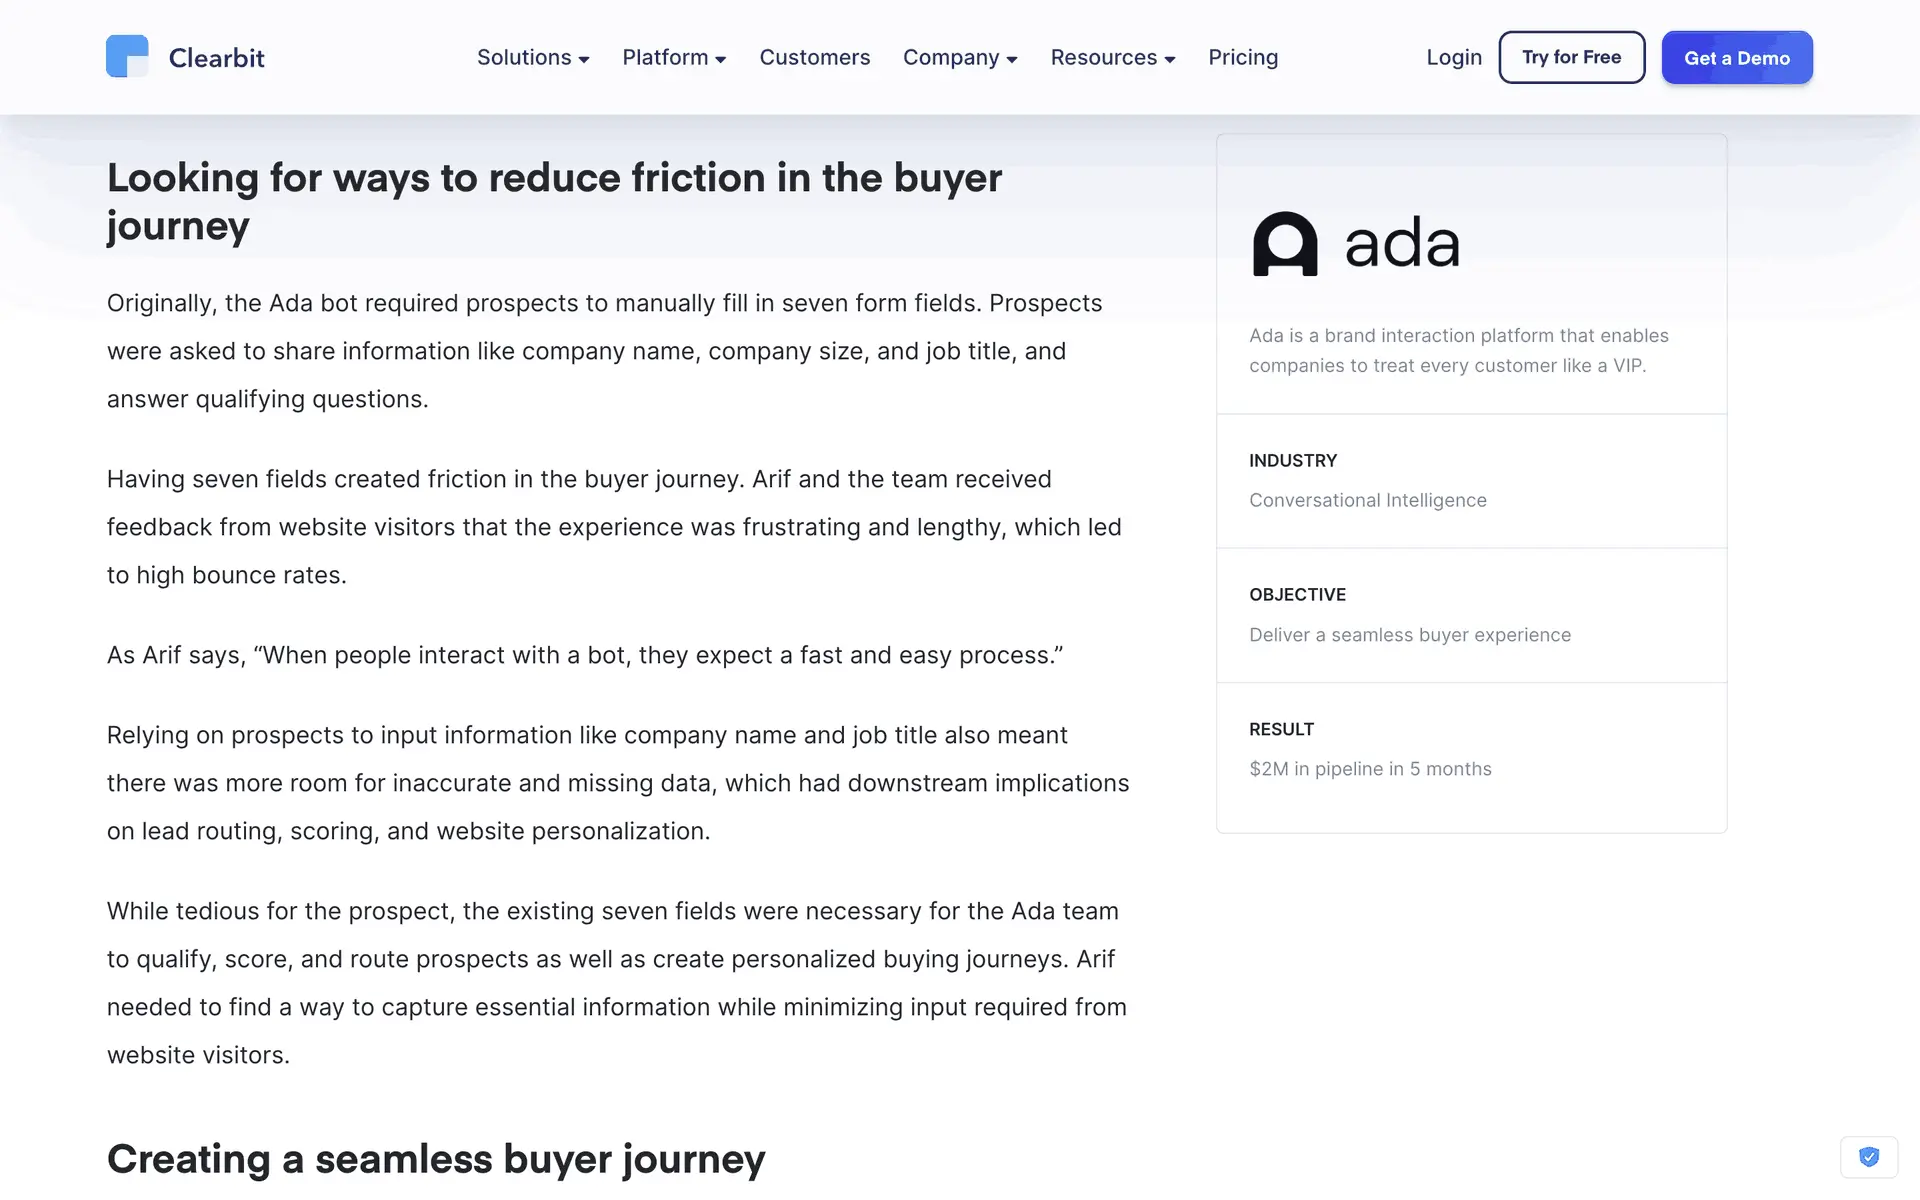This screenshot has width=1920, height=1200.
Task: Click the Platform caret icon
Action: coord(720,60)
